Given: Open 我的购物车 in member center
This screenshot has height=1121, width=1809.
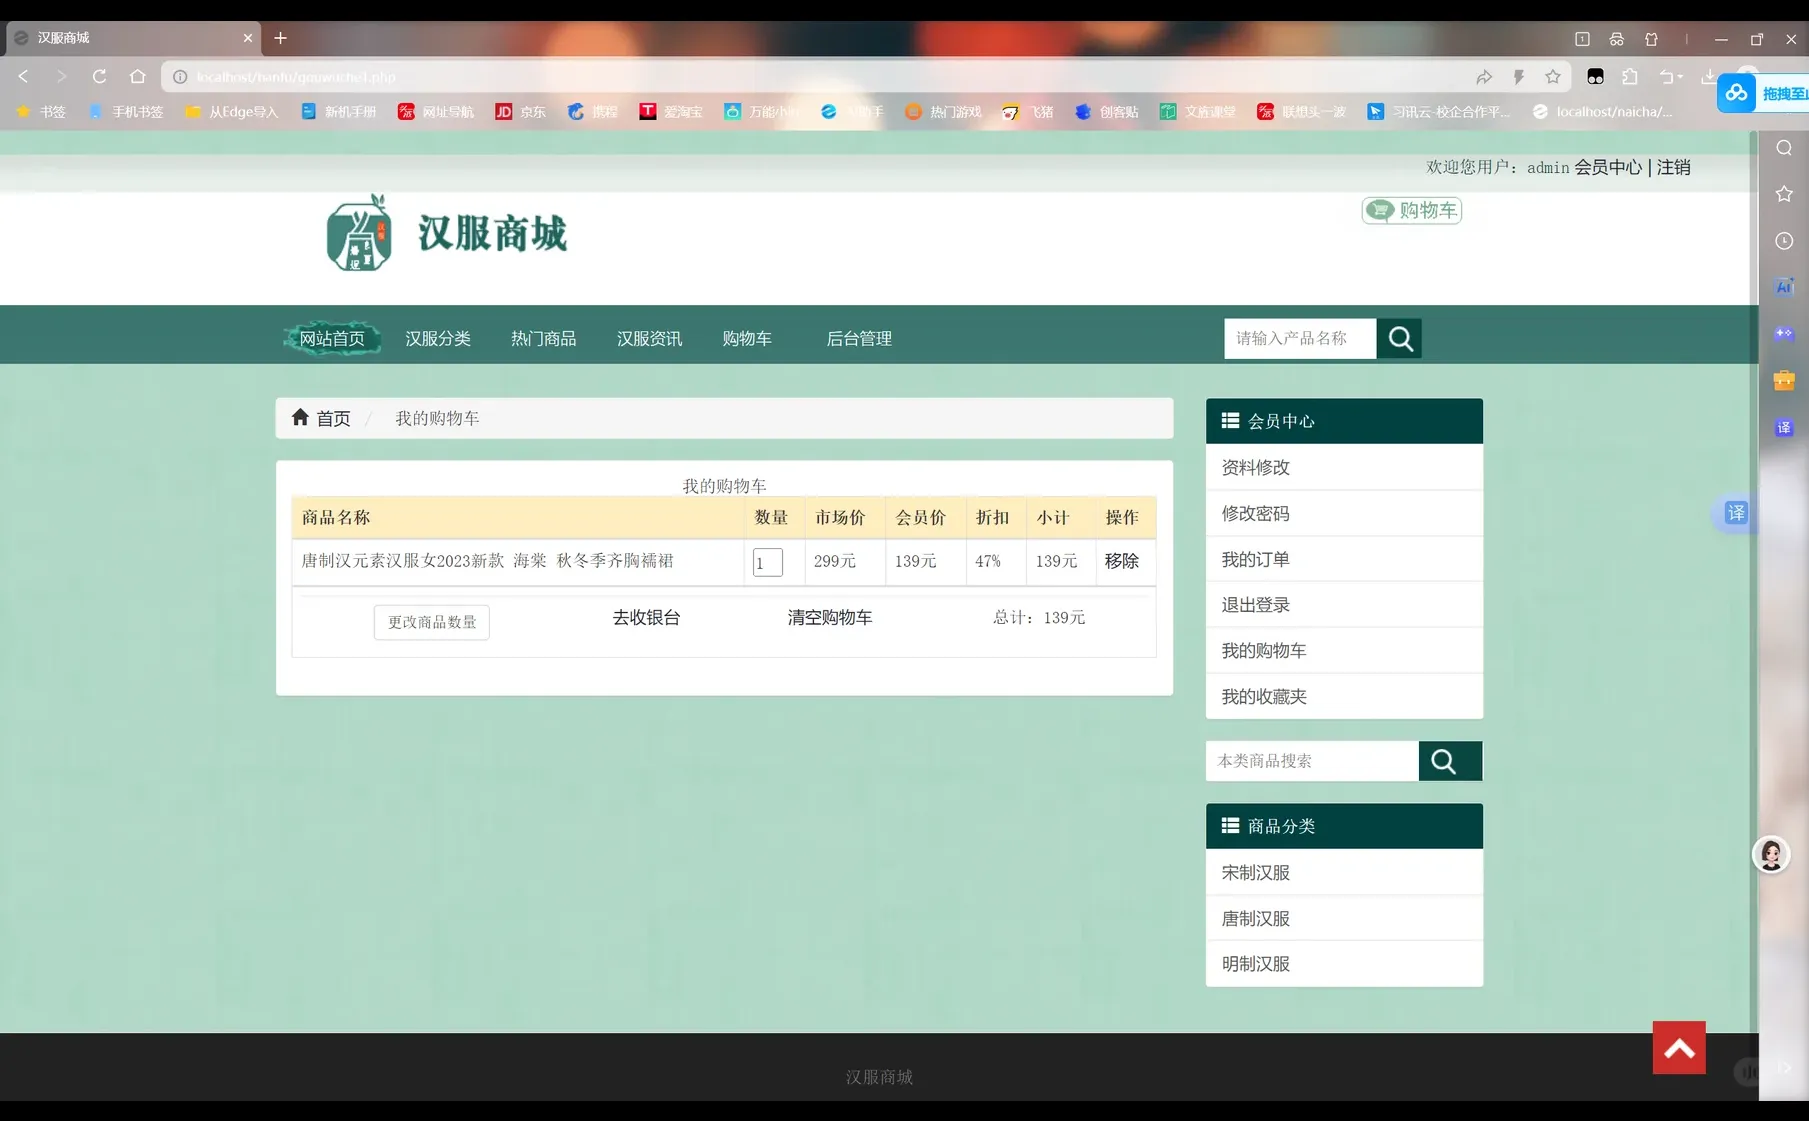Looking at the screenshot, I should coord(1344,651).
